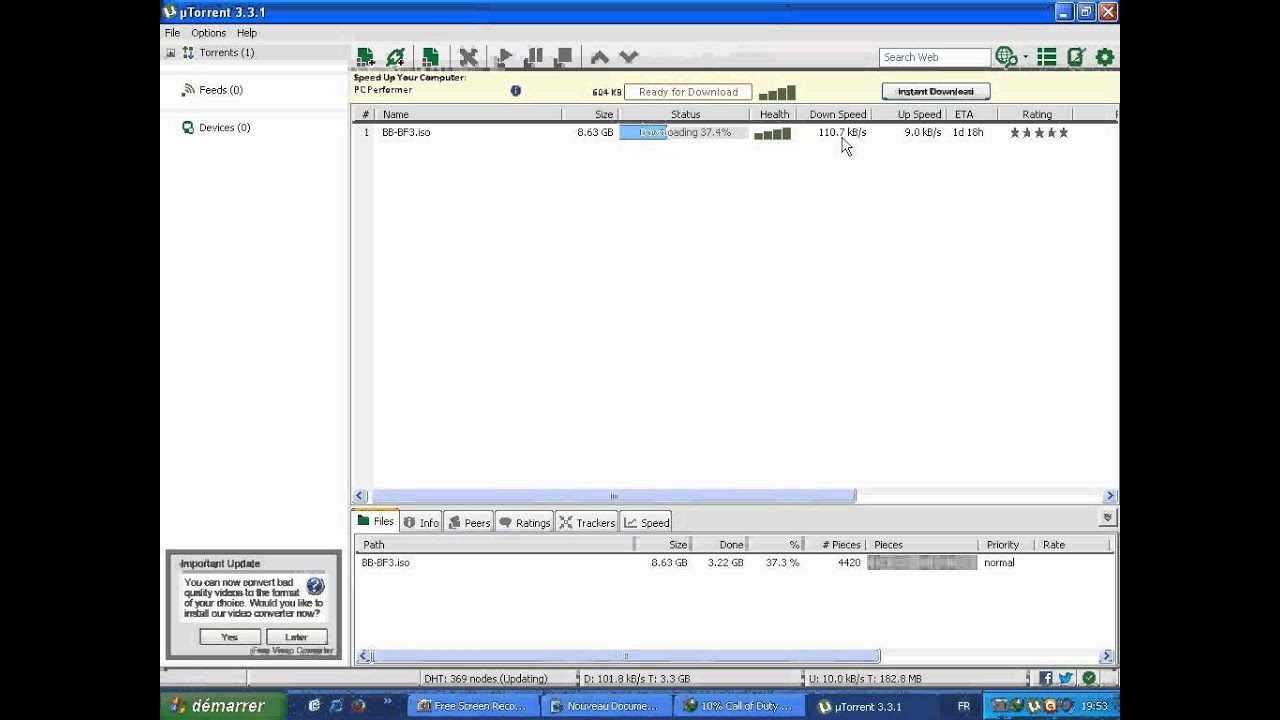Click the download speed status bar entry
The width and height of the screenshot is (1280, 720).
(x=637, y=679)
